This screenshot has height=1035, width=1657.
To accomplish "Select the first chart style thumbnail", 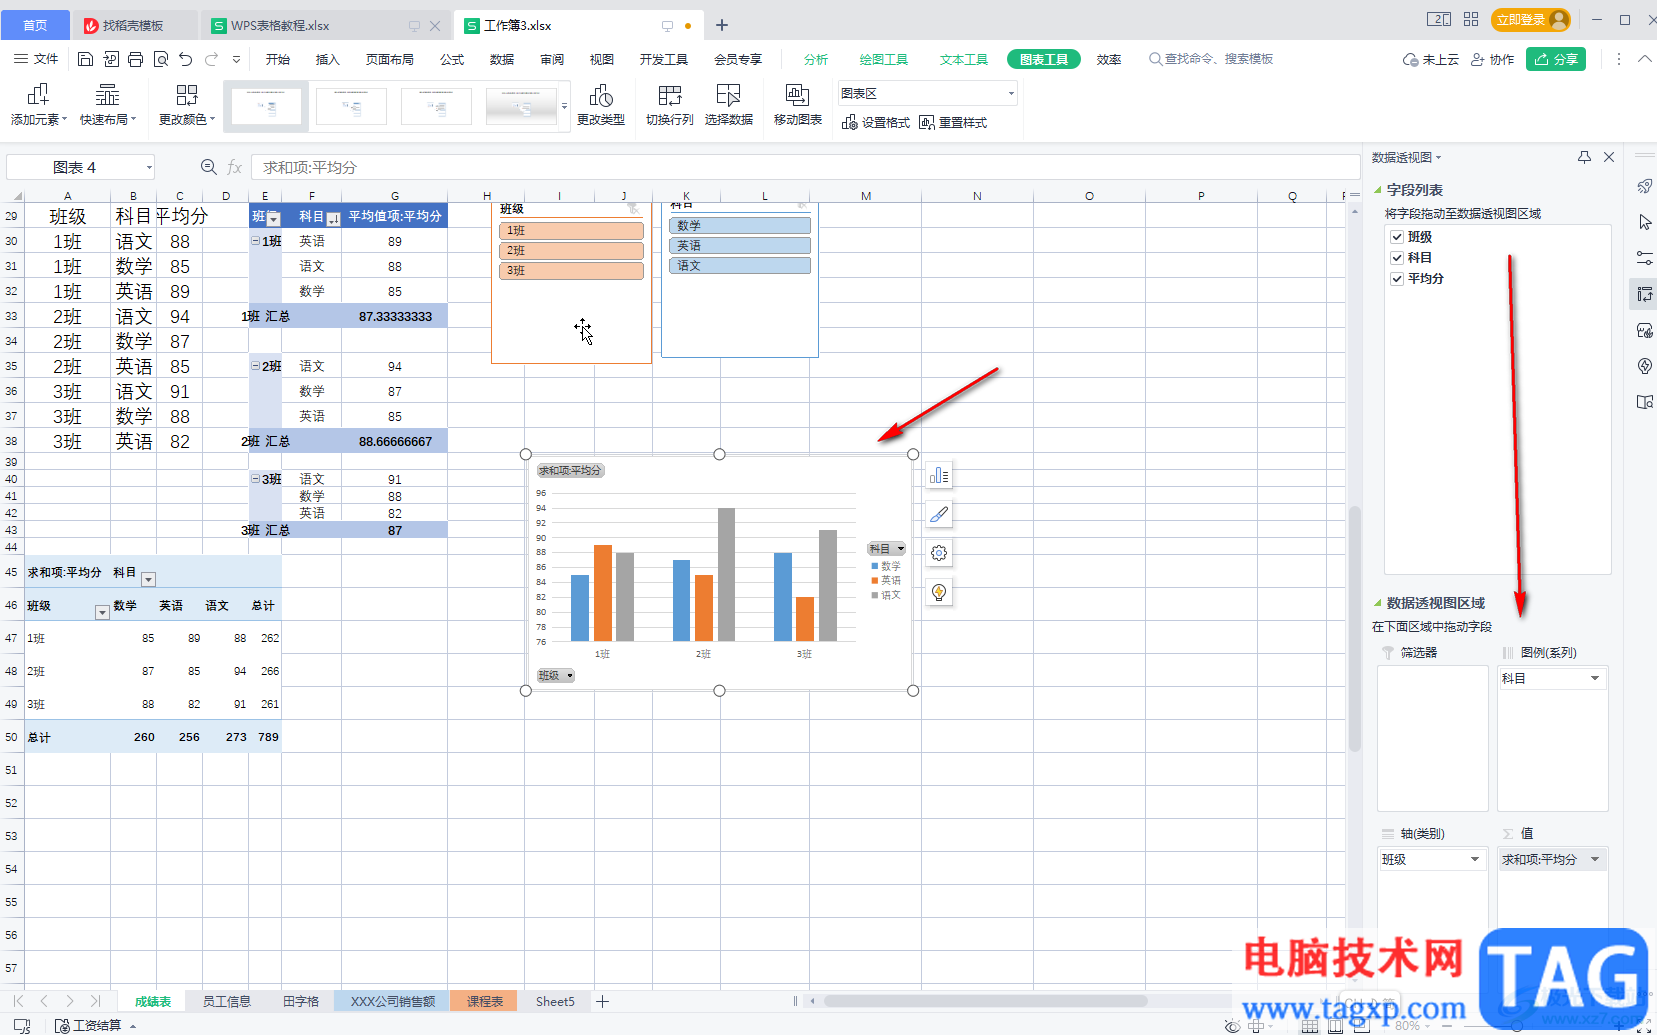I will (266, 106).
